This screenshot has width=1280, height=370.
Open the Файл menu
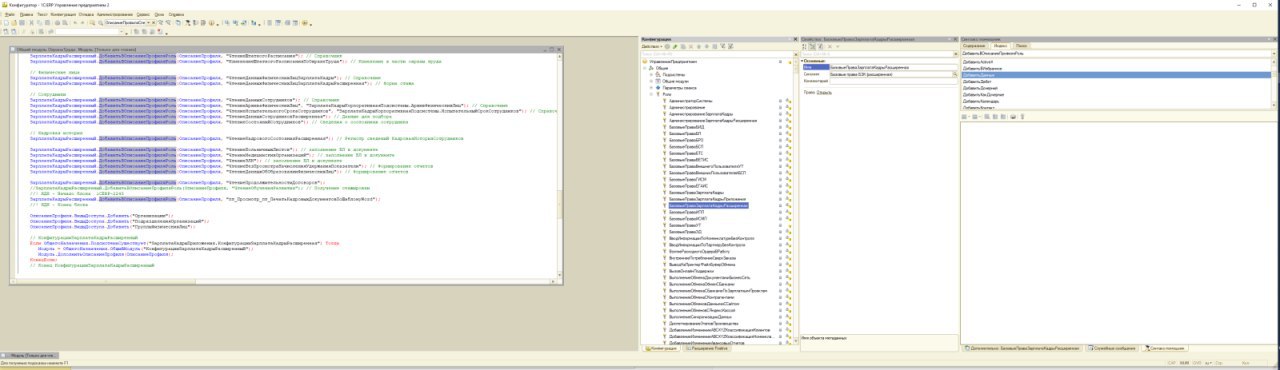pyautogui.click(x=10, y=15)
